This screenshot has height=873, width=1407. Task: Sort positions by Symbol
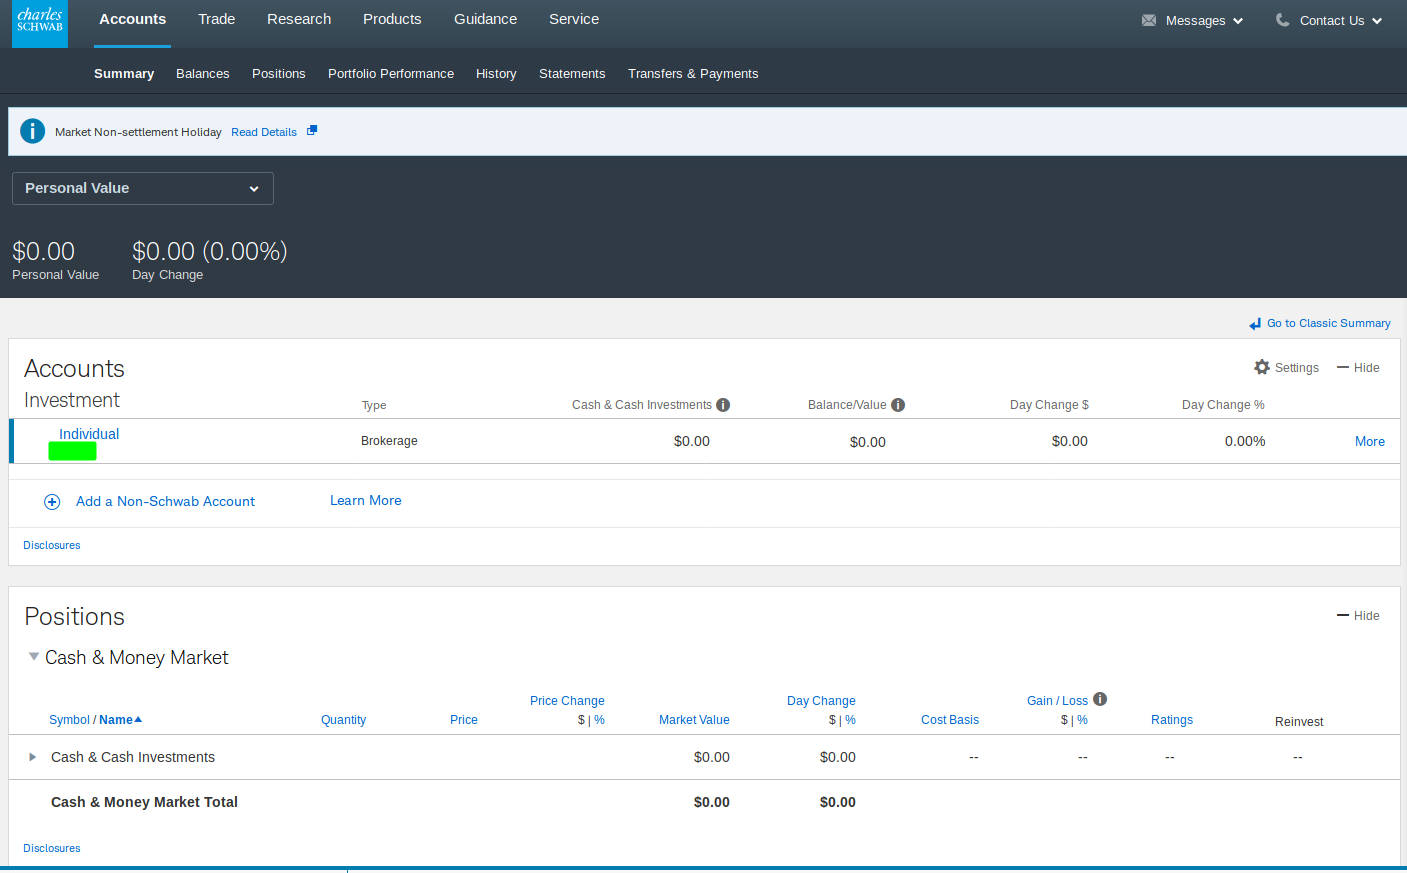[69, 720]
